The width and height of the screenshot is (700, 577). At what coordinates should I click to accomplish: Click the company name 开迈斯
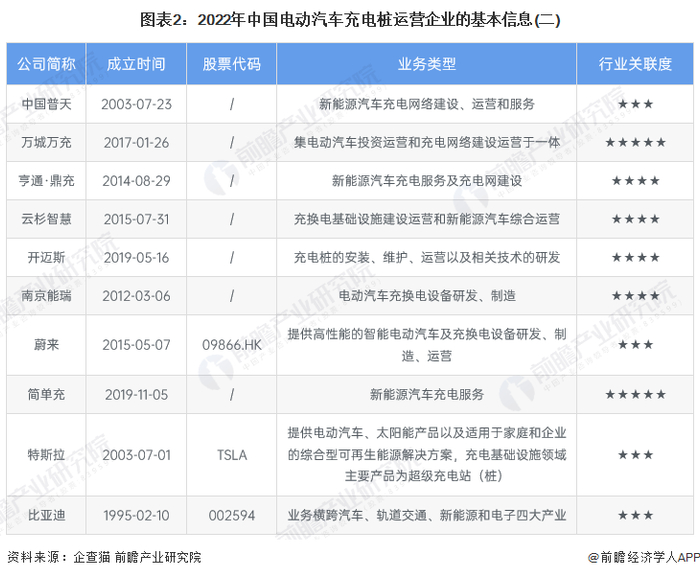tap(46, 258)
